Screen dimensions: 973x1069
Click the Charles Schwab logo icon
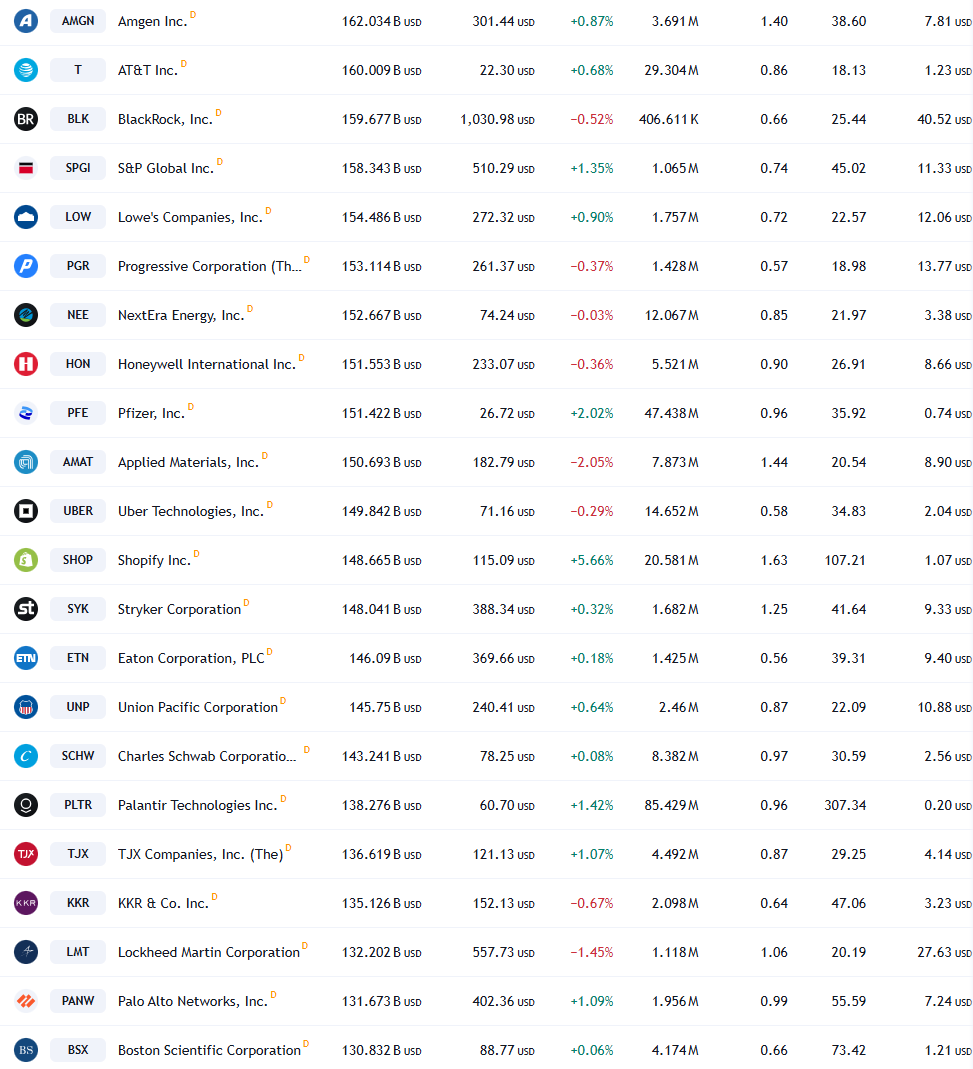coord(26,756)
